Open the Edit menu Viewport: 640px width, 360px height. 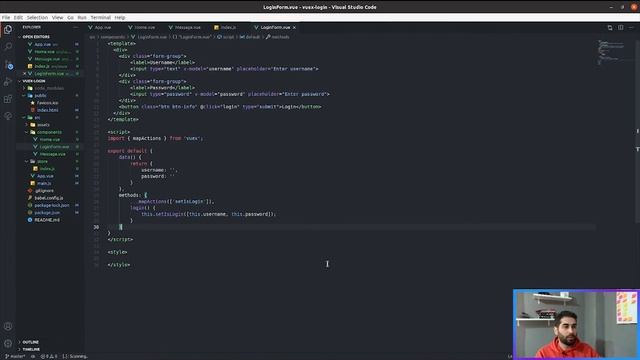[x=18, y=18]
